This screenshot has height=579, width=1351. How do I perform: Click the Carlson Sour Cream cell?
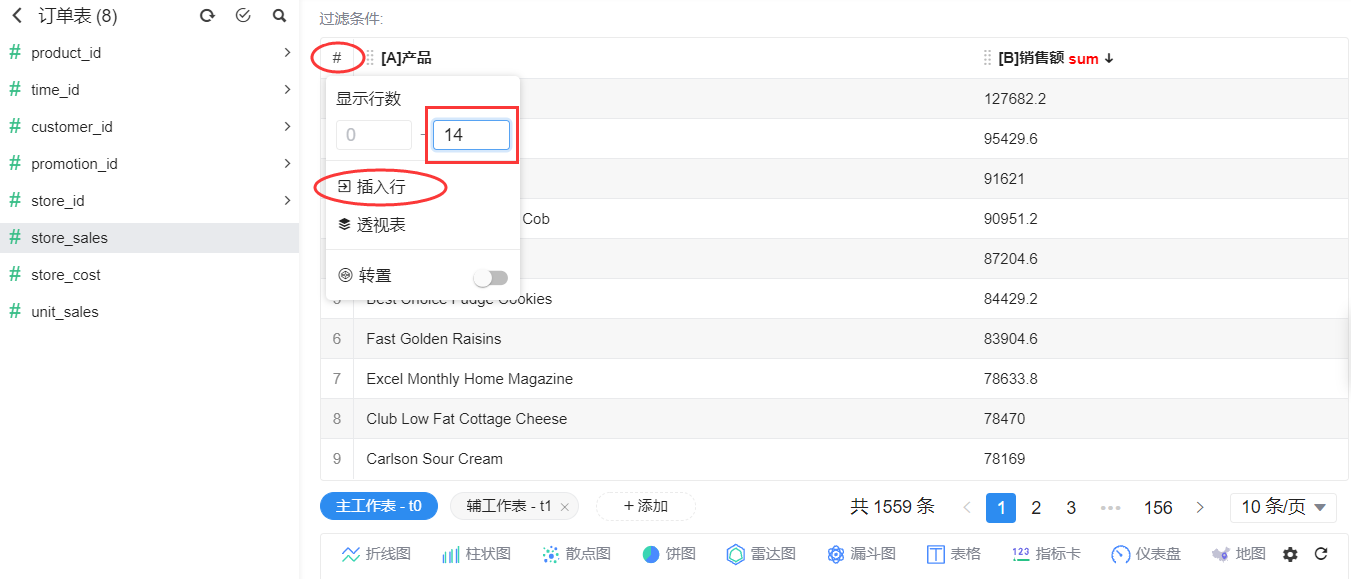663,459
